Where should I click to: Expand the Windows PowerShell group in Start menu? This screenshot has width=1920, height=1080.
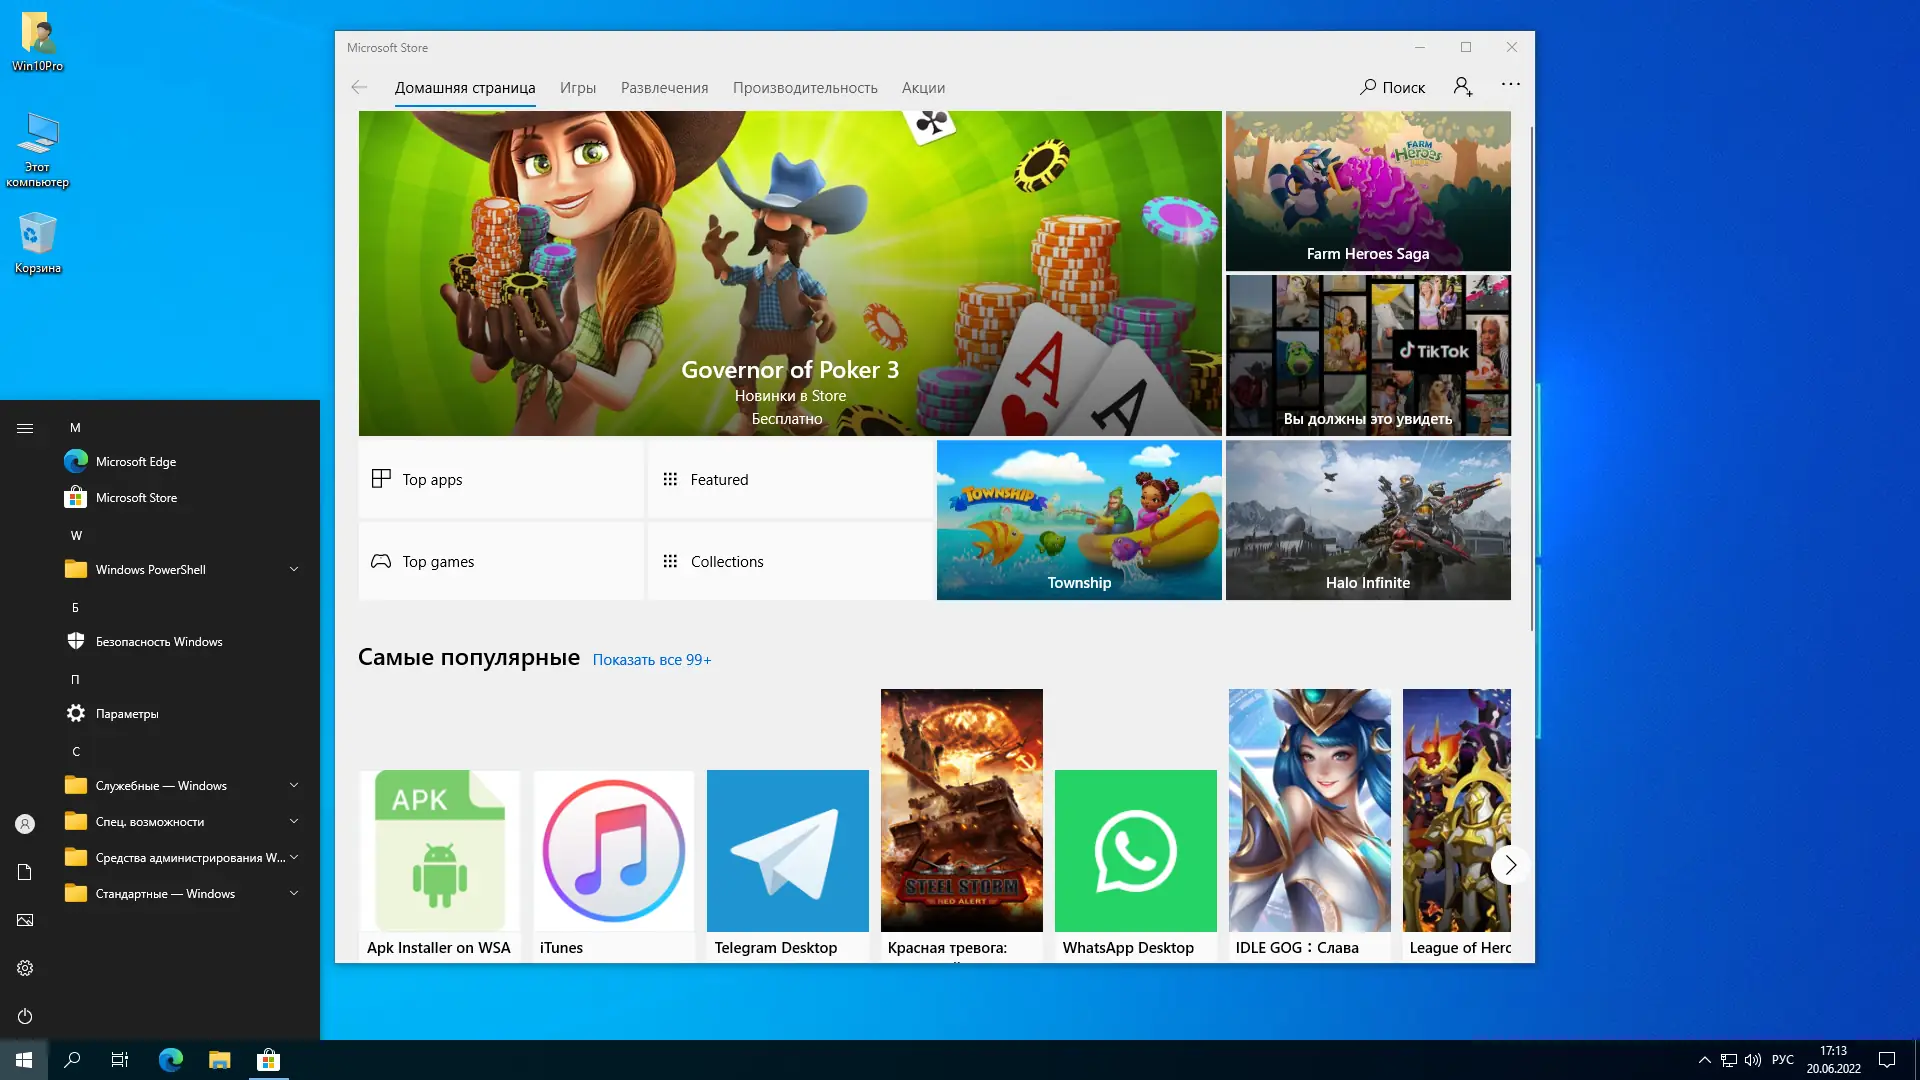click(293, 568)
